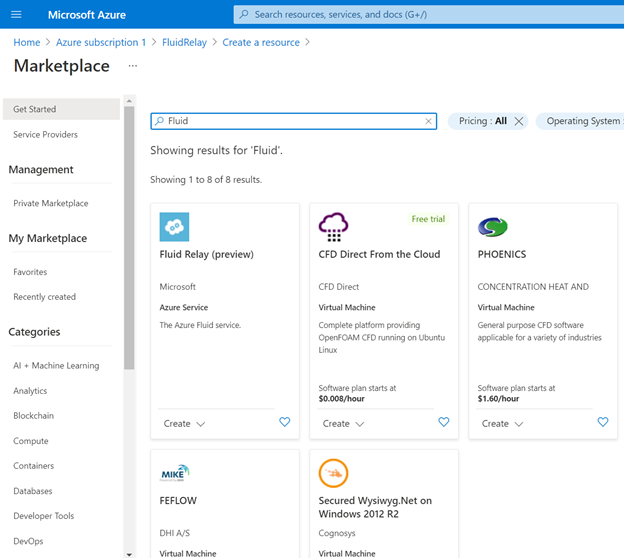Open the AI + Machine Learning category
This screenshot has height=558, width=624.
click(56, 366)
